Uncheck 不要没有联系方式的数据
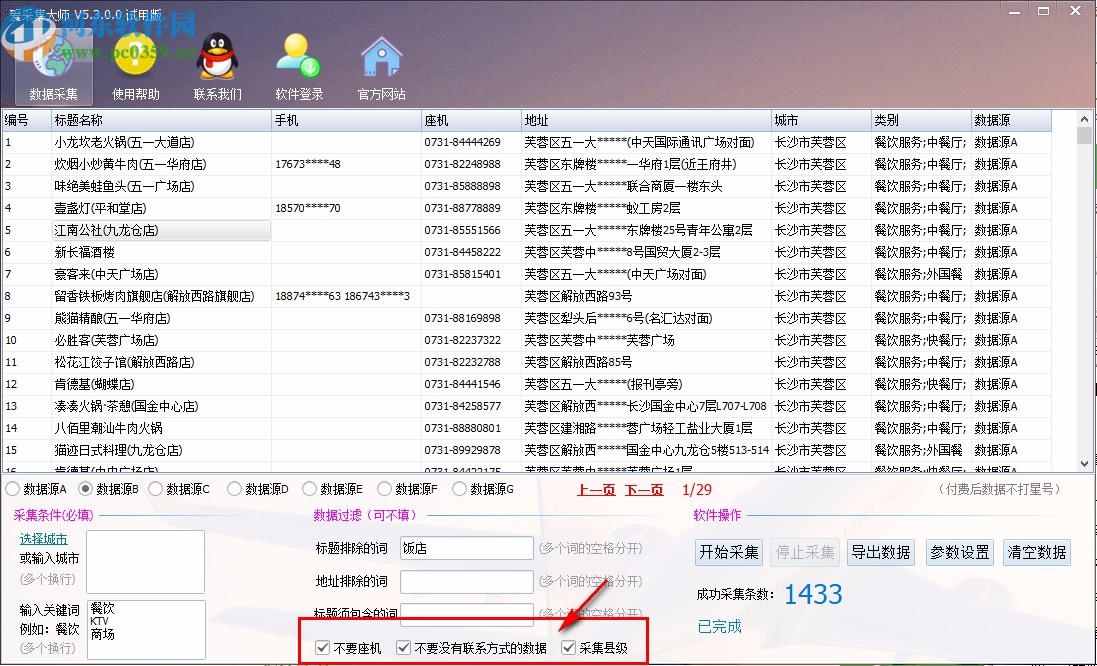The height and width of the screenshot is (666, 1097). click(x=402, y=646)
